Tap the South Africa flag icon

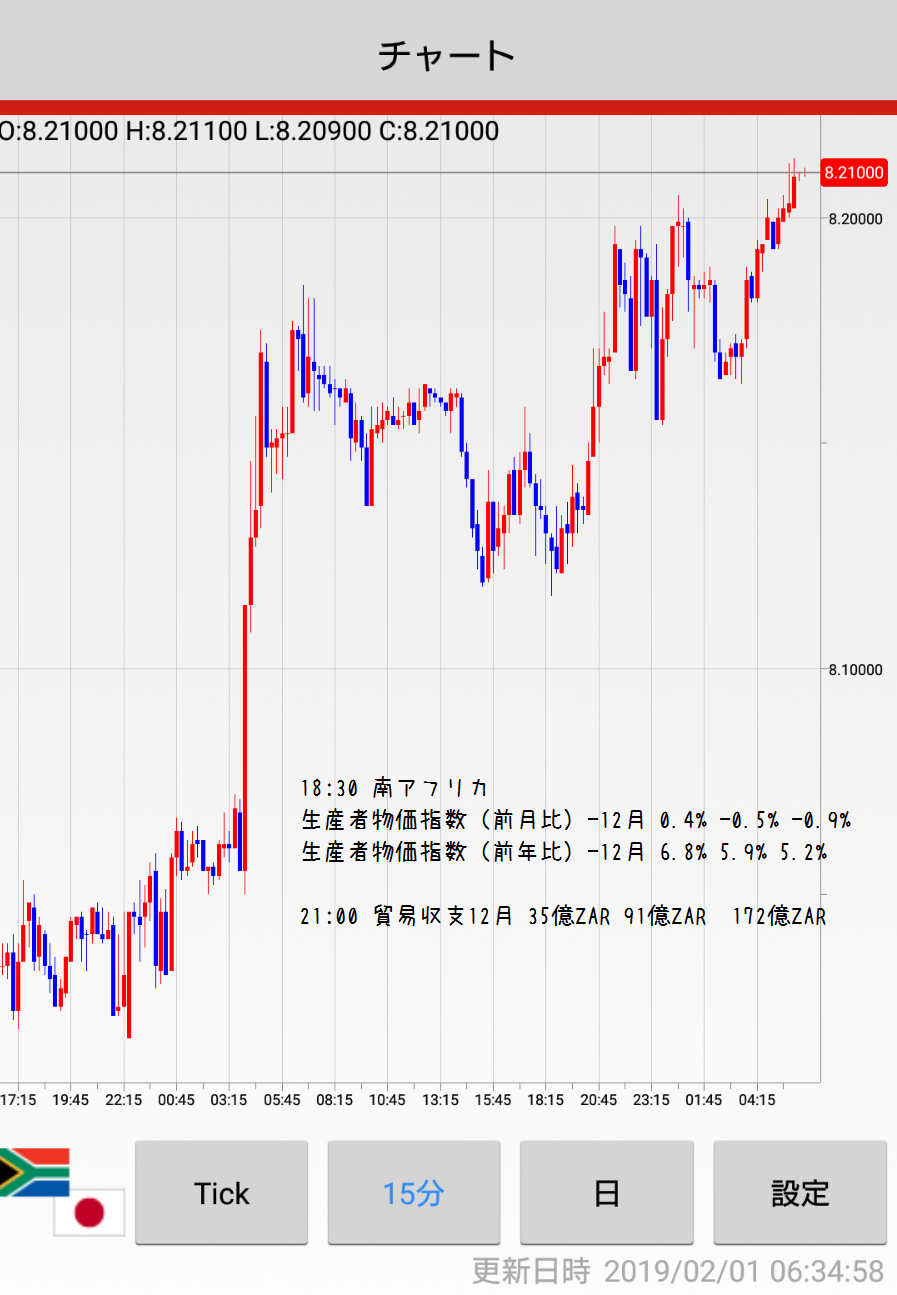click(x=34, y=1171)
